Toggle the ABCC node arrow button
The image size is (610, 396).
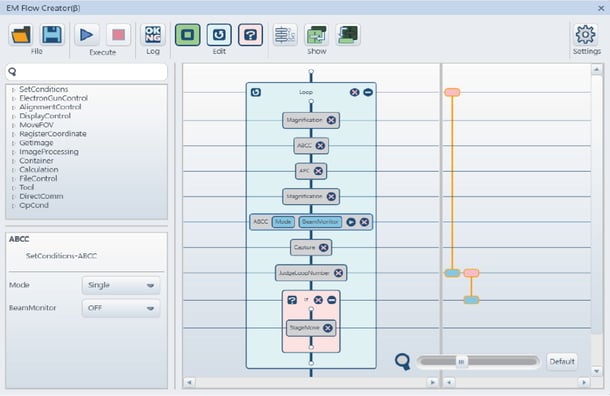[351, 222]
